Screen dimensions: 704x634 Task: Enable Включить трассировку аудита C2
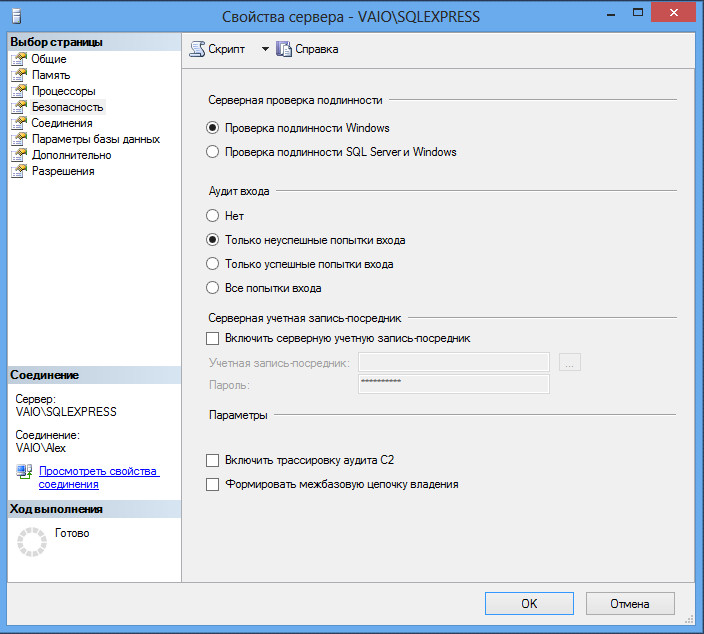point(212,460)
